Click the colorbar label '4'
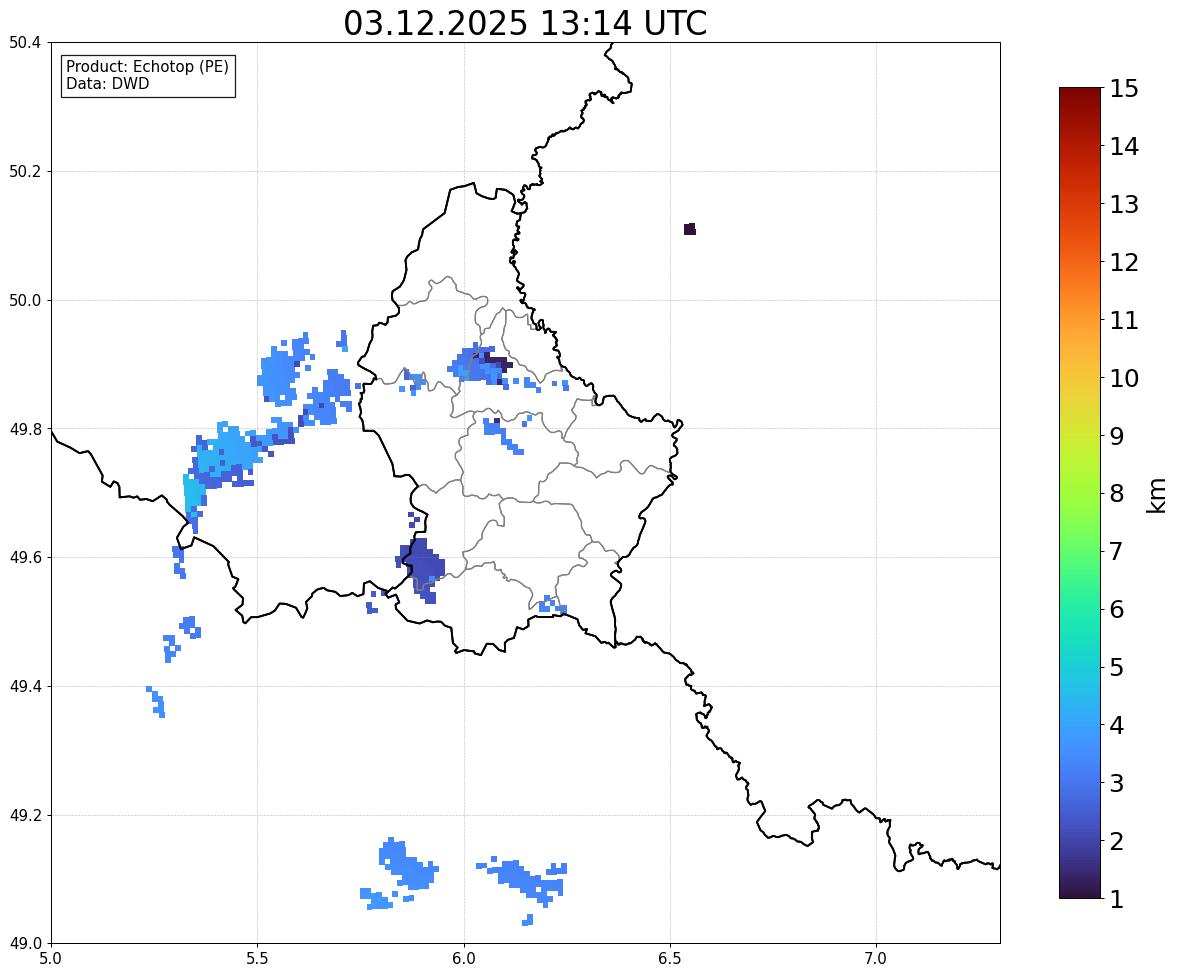The height and width of the screenshot is (976, 1178). click(1117, 725)
